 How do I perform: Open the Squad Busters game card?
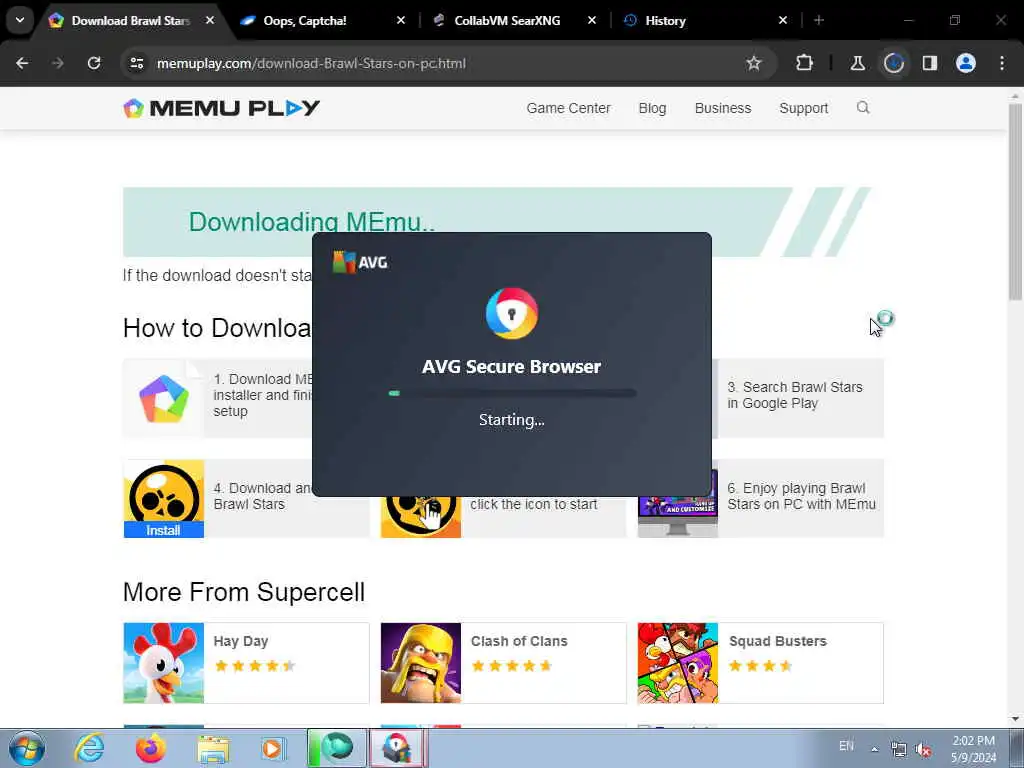click(760, 663)
